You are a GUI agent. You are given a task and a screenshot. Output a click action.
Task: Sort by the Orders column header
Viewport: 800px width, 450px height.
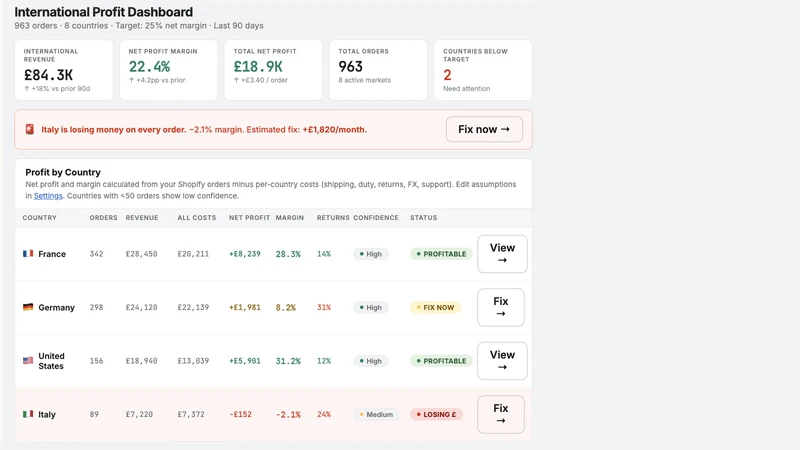coord(104,218)
